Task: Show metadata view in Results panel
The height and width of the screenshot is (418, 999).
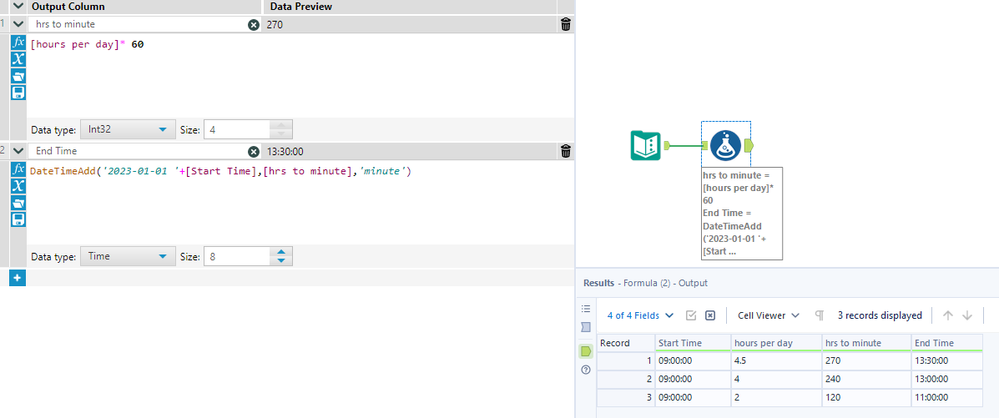Action: point(586,327)
